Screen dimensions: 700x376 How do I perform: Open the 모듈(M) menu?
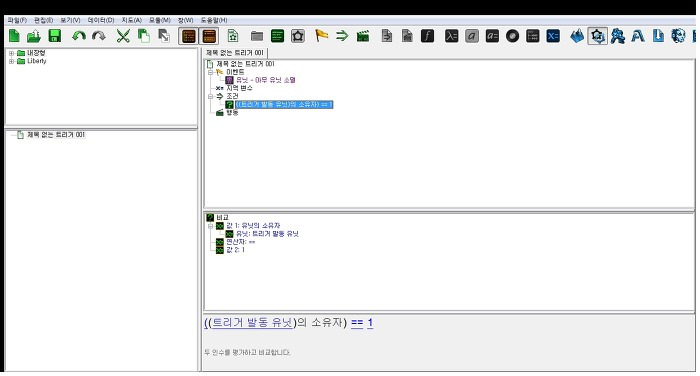tap(160, 20)
